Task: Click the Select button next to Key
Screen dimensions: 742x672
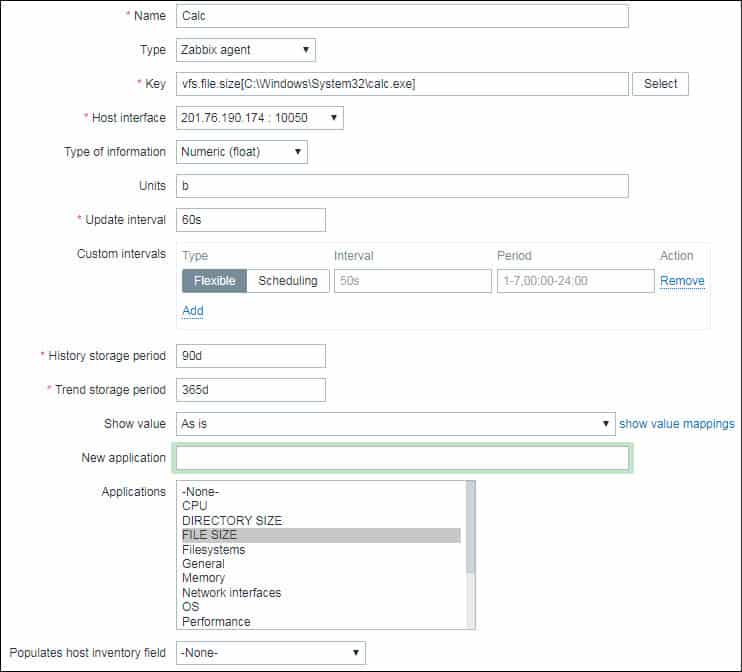Action: [x=660, y=84]
